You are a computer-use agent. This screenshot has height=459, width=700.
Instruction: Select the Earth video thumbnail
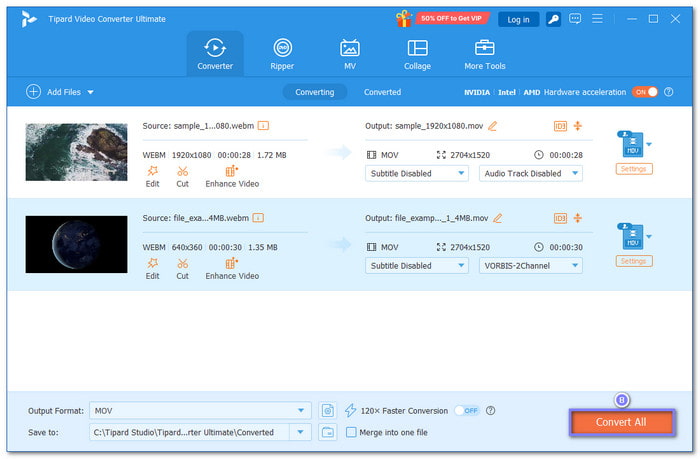click(x=76, y=244)
